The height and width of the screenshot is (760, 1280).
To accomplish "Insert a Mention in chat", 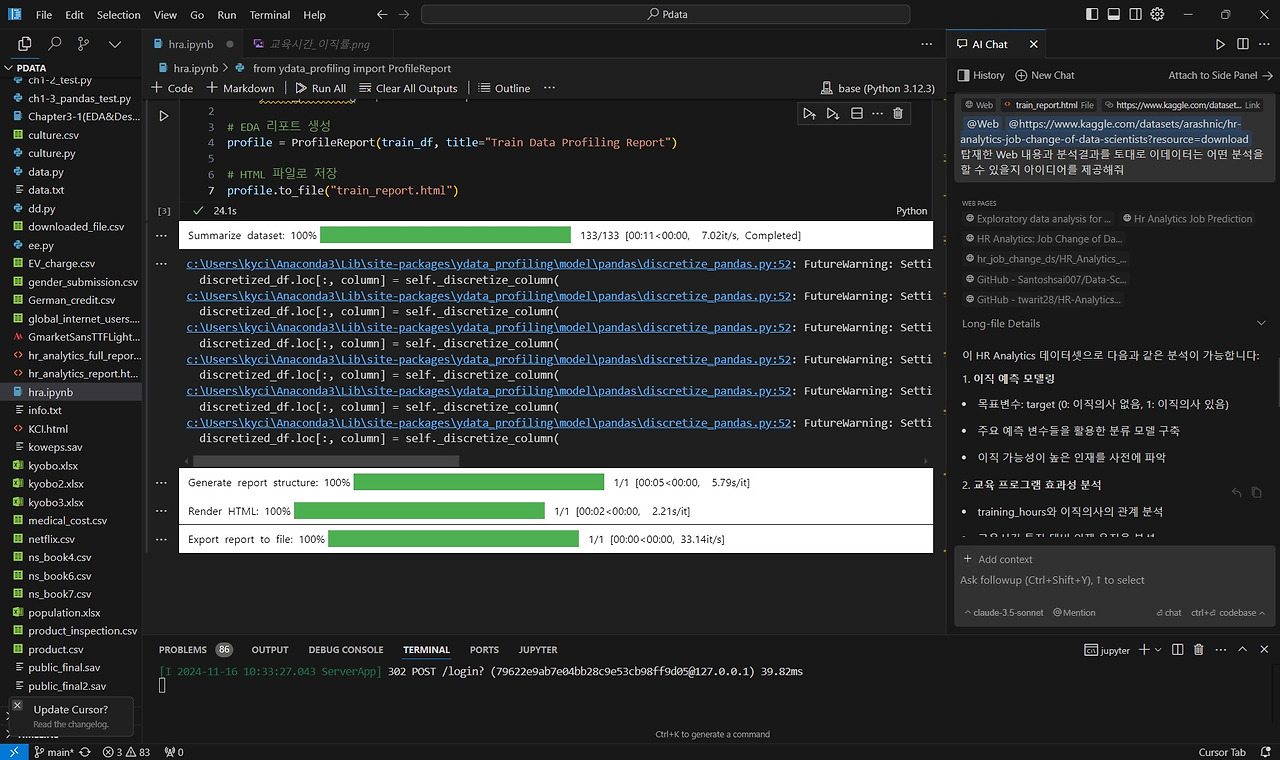I will pos(1073,613).
